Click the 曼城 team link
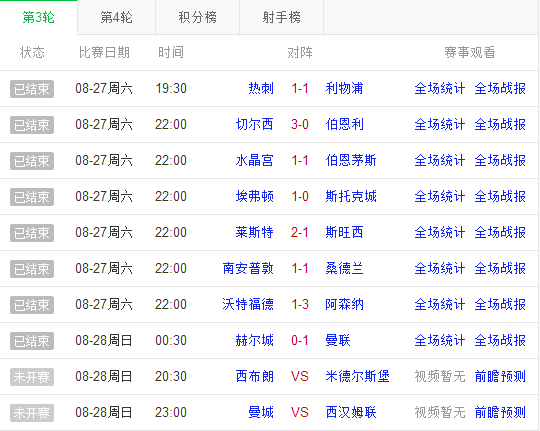Viewport: 540px width, 431px height. (x=261, y=412)
